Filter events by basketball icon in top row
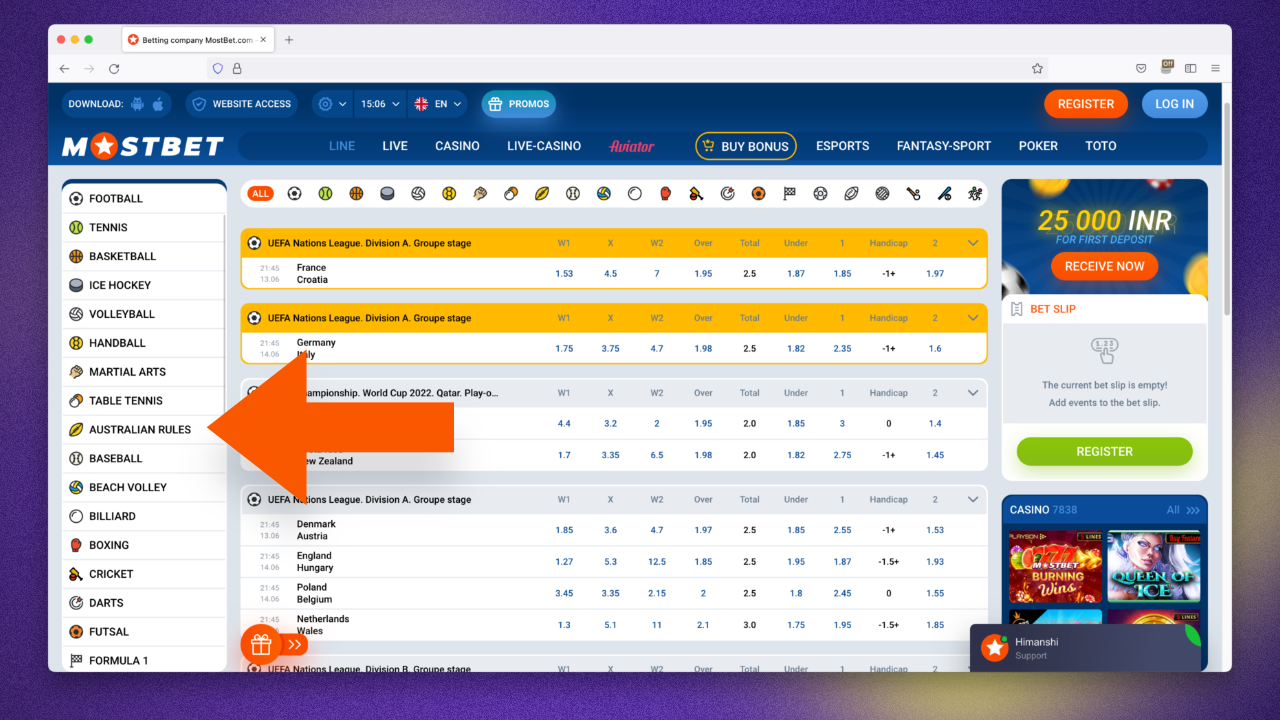Screen dimensions: 1280x720 pos(356,193)
